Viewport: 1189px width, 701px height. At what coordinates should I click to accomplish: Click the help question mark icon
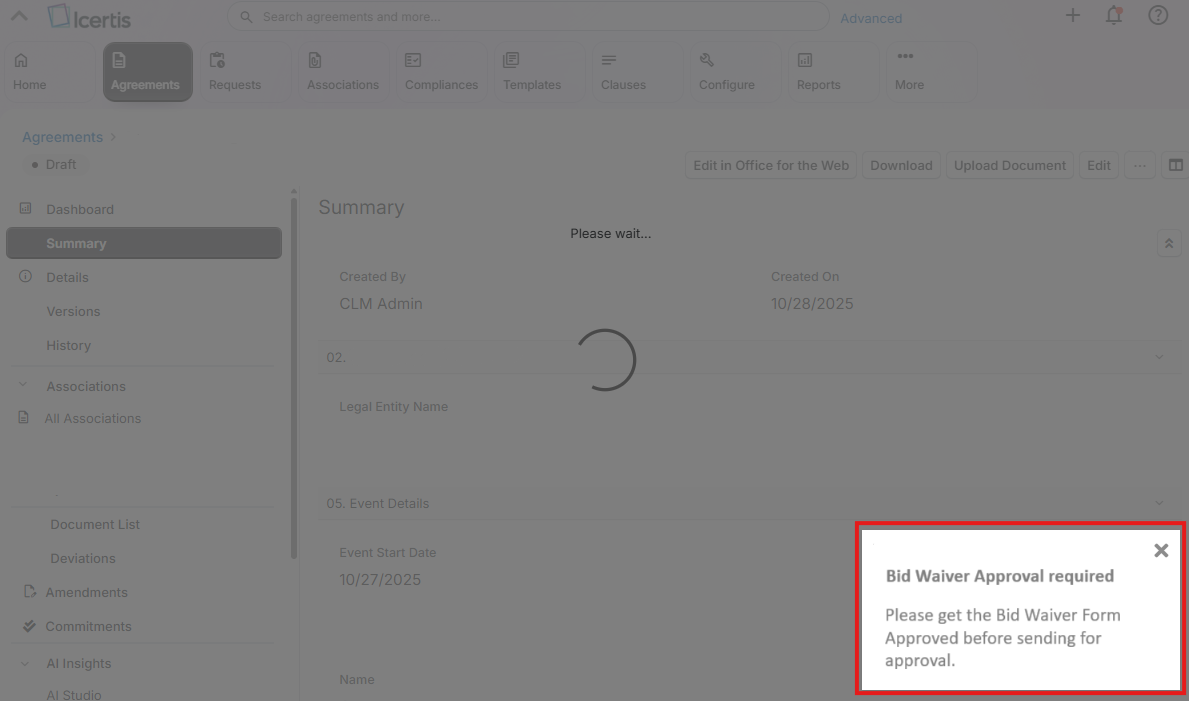(1158, 16)
